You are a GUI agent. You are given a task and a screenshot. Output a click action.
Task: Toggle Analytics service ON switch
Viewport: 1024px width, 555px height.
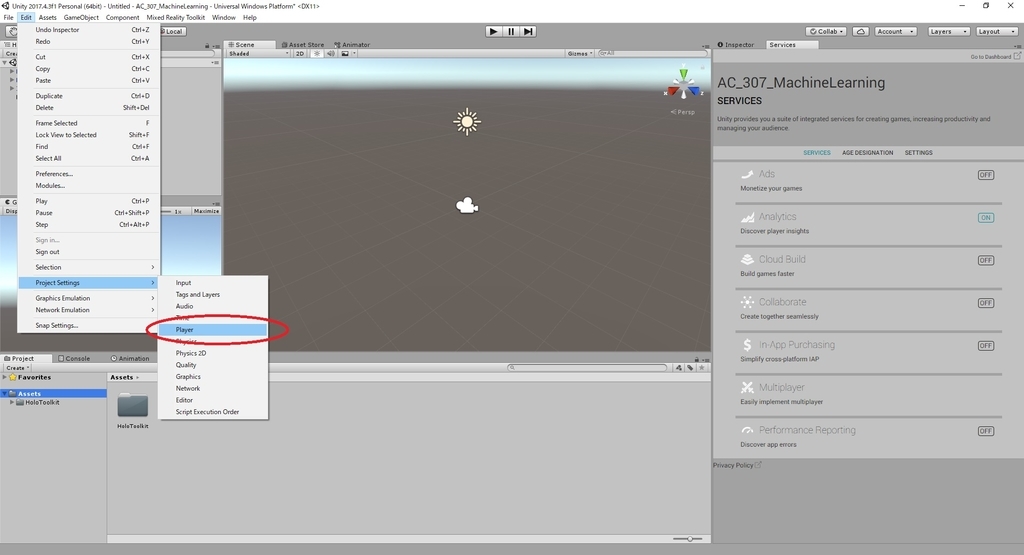(x=985, y=217)
